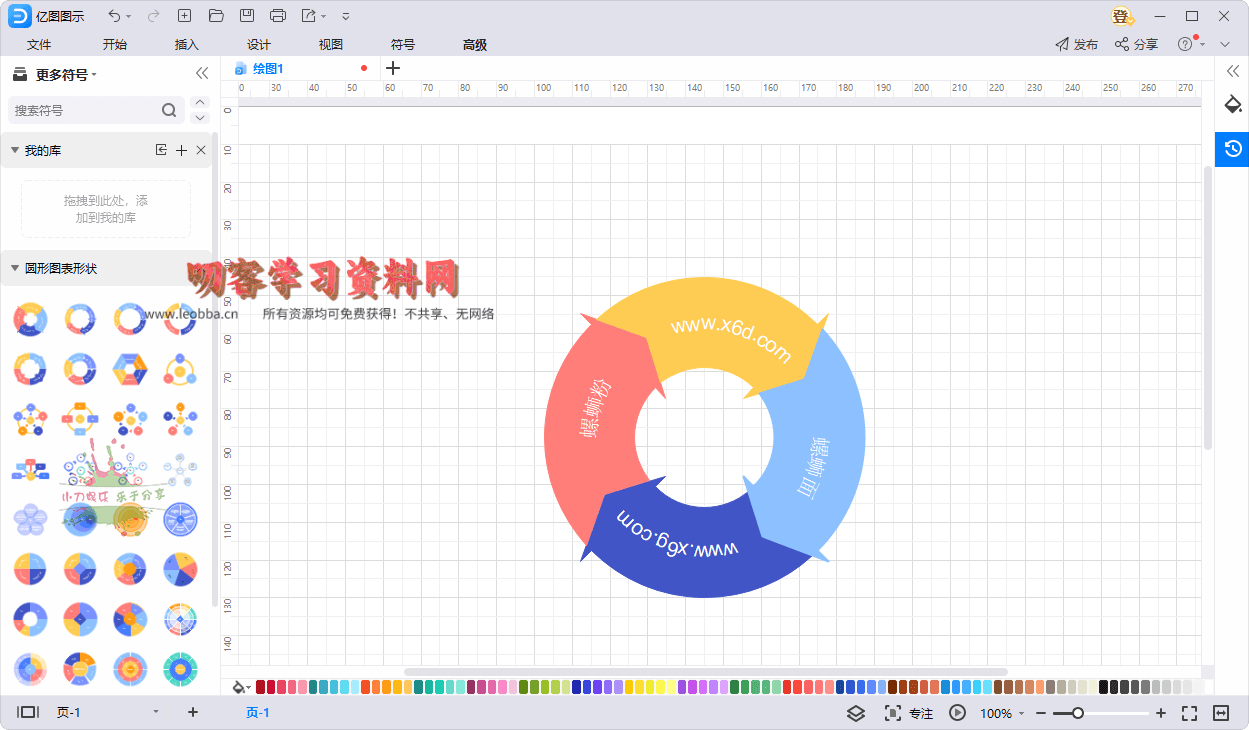Click the library down arrow stepper
1249x730 pixels.
pos(199,118)
